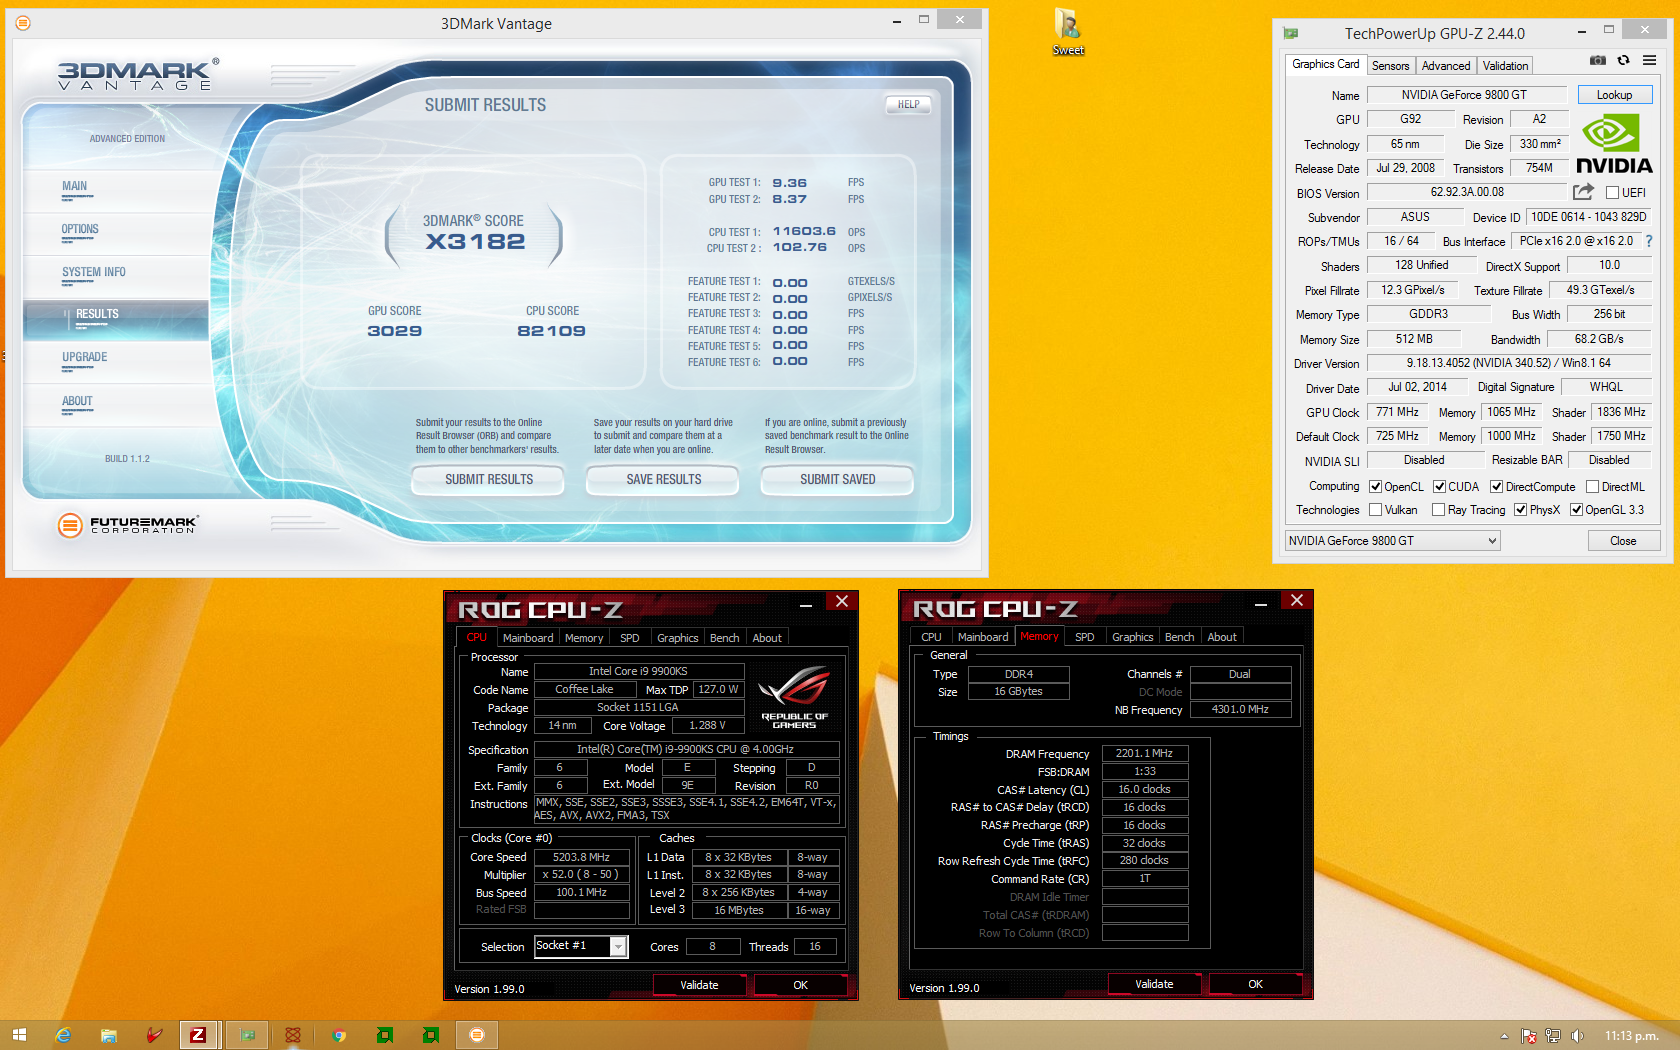1680x1050 pixels.
Task: Click the Bus Interface question mark icon
Action: click(x=1649, y=241)
